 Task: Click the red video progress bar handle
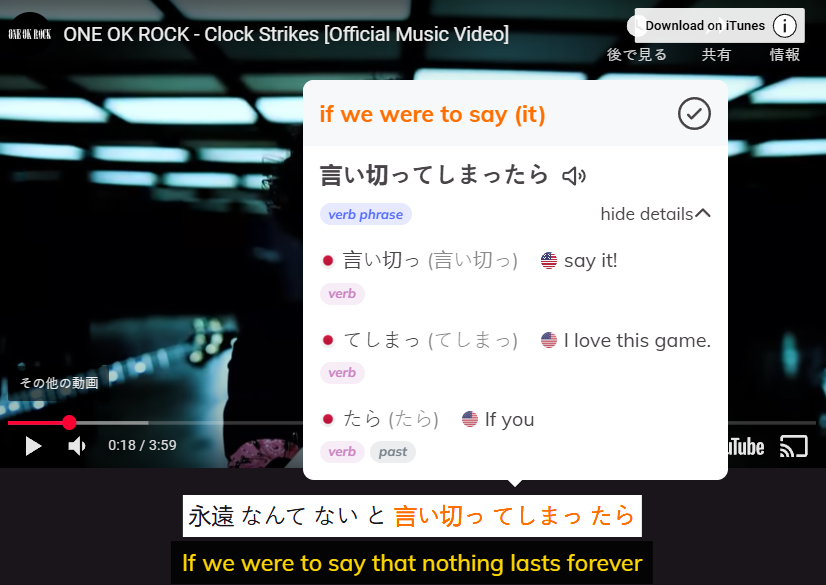[x=69, y=422]
